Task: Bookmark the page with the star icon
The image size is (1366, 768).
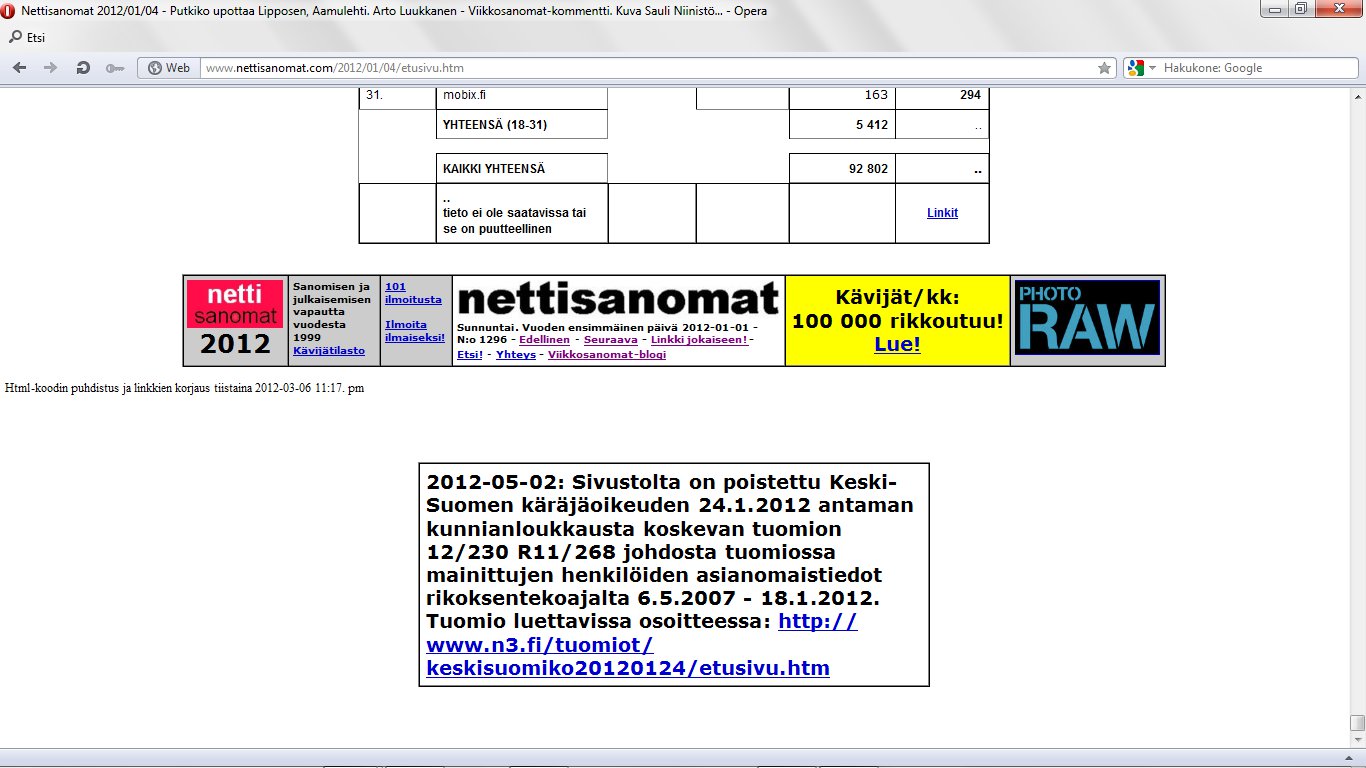Action: tap(1104, 68)
